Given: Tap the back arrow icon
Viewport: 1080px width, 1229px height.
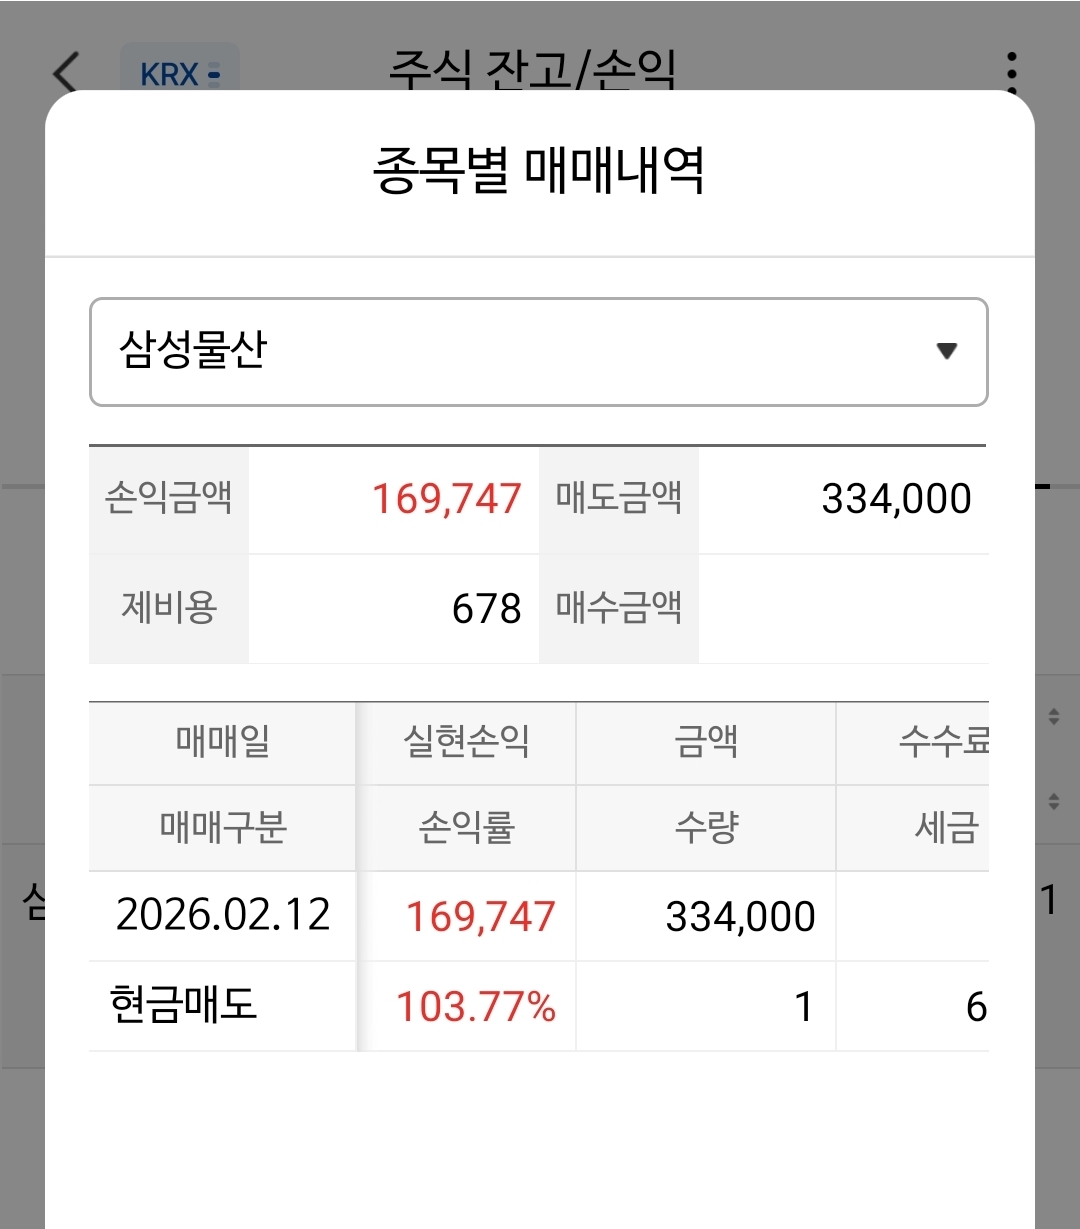Looking at the screenshot, I should pyautogui.click(x=66, y=73).
